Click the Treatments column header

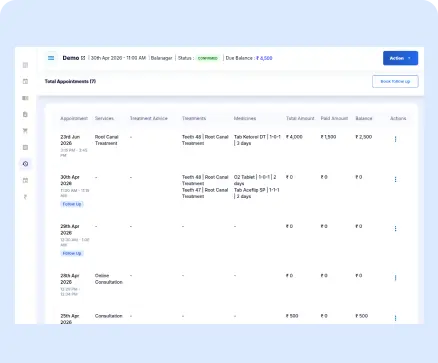click(x=194, y=118)
